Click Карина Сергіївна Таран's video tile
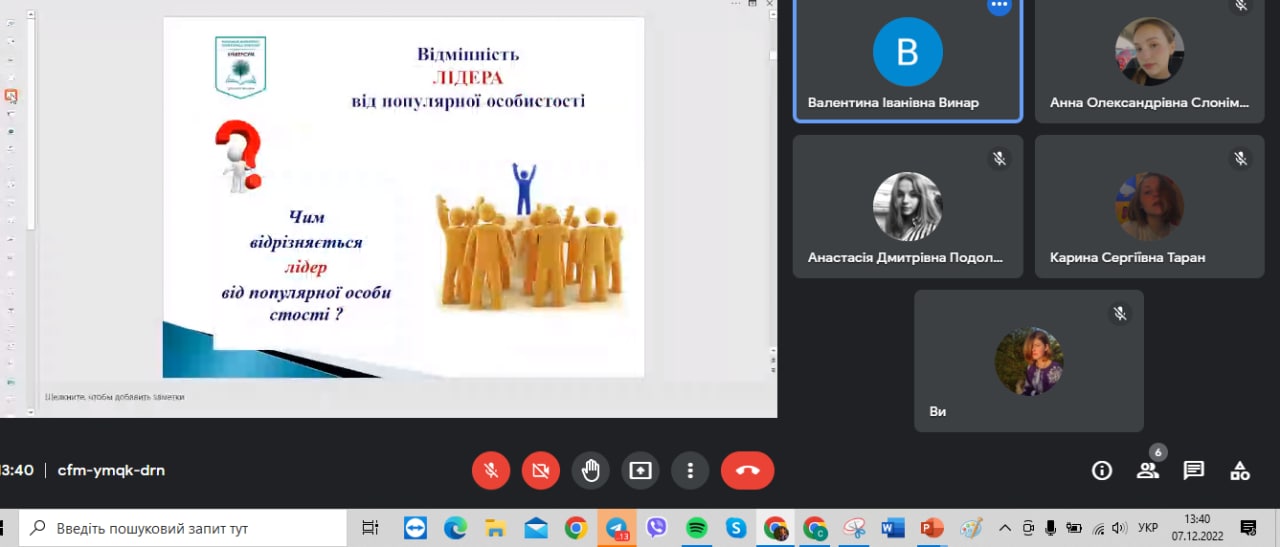Viewport: 1280px width, 547px height. (1149, 207)
